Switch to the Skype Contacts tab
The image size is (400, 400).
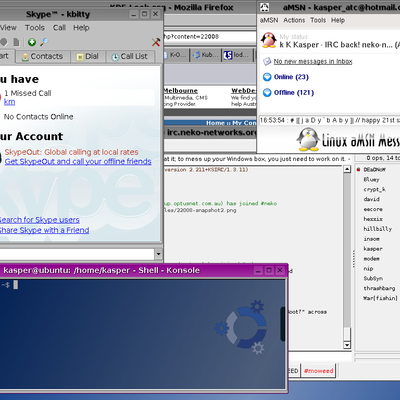[43, 56]
